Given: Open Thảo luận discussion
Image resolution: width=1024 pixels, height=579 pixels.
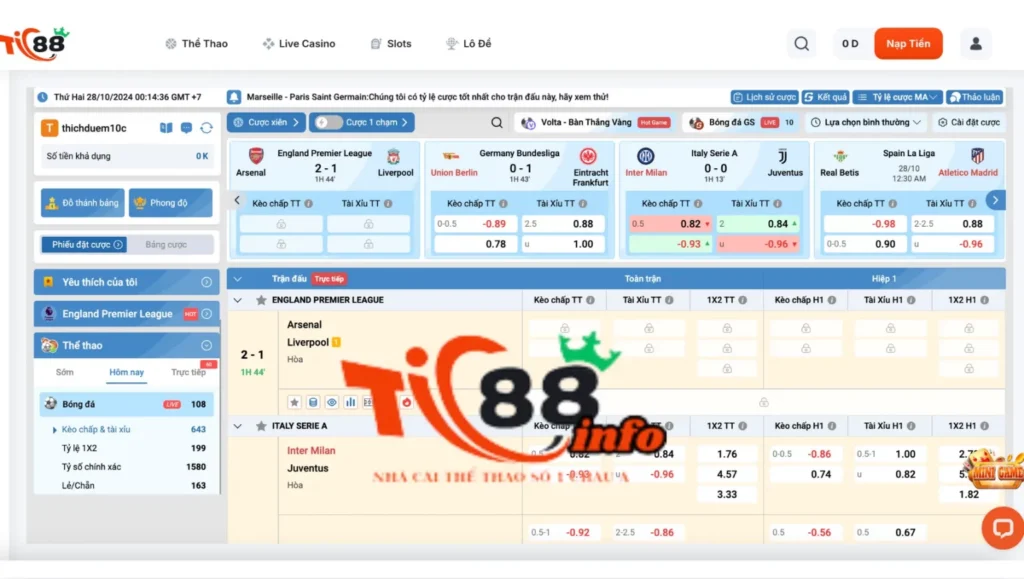Looking at the screenshot, I should click(974, 97).
